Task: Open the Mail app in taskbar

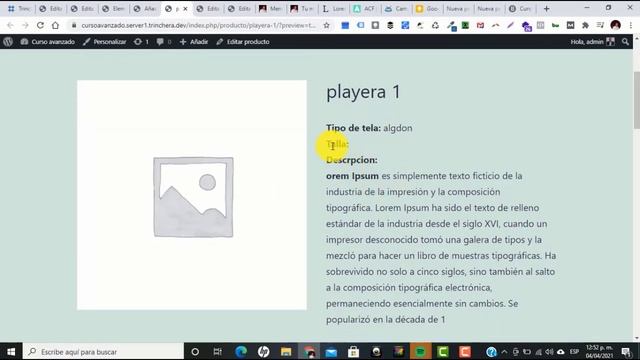Action: 331,351
